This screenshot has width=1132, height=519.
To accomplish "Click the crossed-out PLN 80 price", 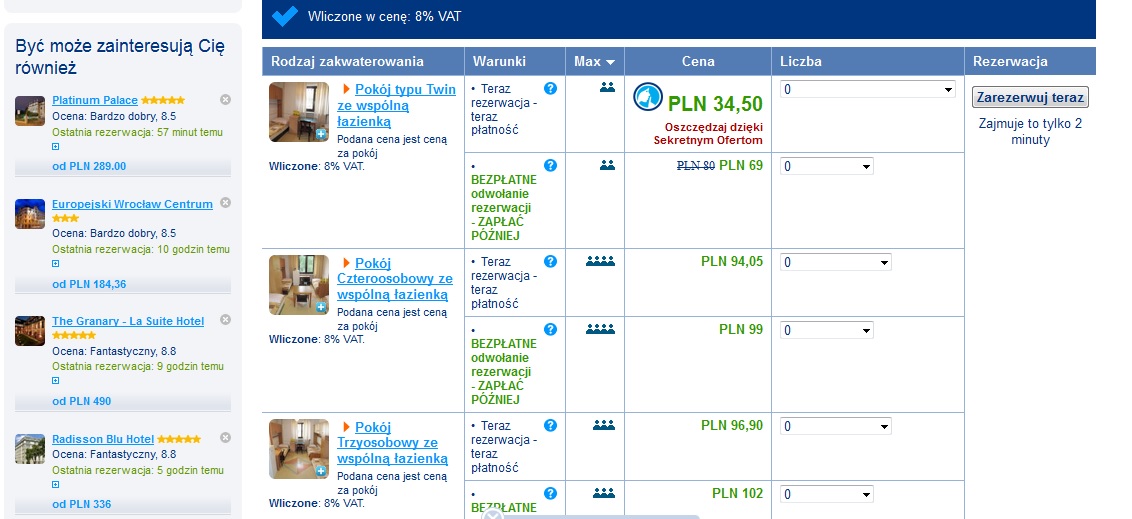I will (x=696, y=166).
